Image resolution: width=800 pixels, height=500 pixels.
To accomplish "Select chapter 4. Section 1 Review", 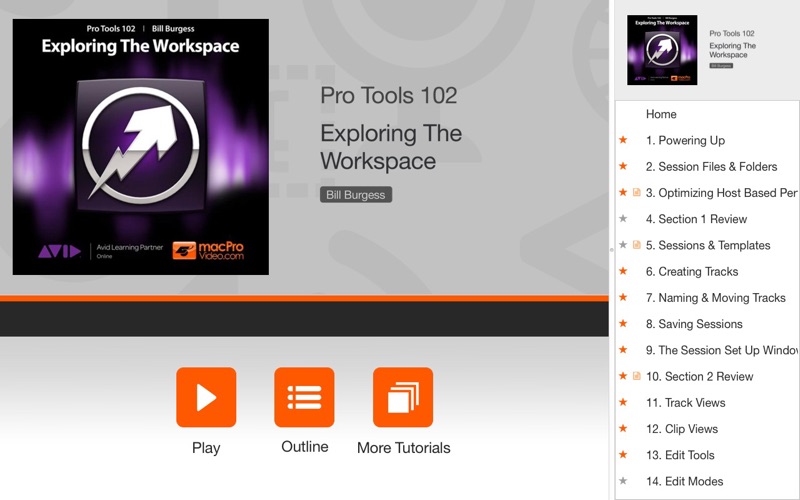I will [x=696, y=219].
